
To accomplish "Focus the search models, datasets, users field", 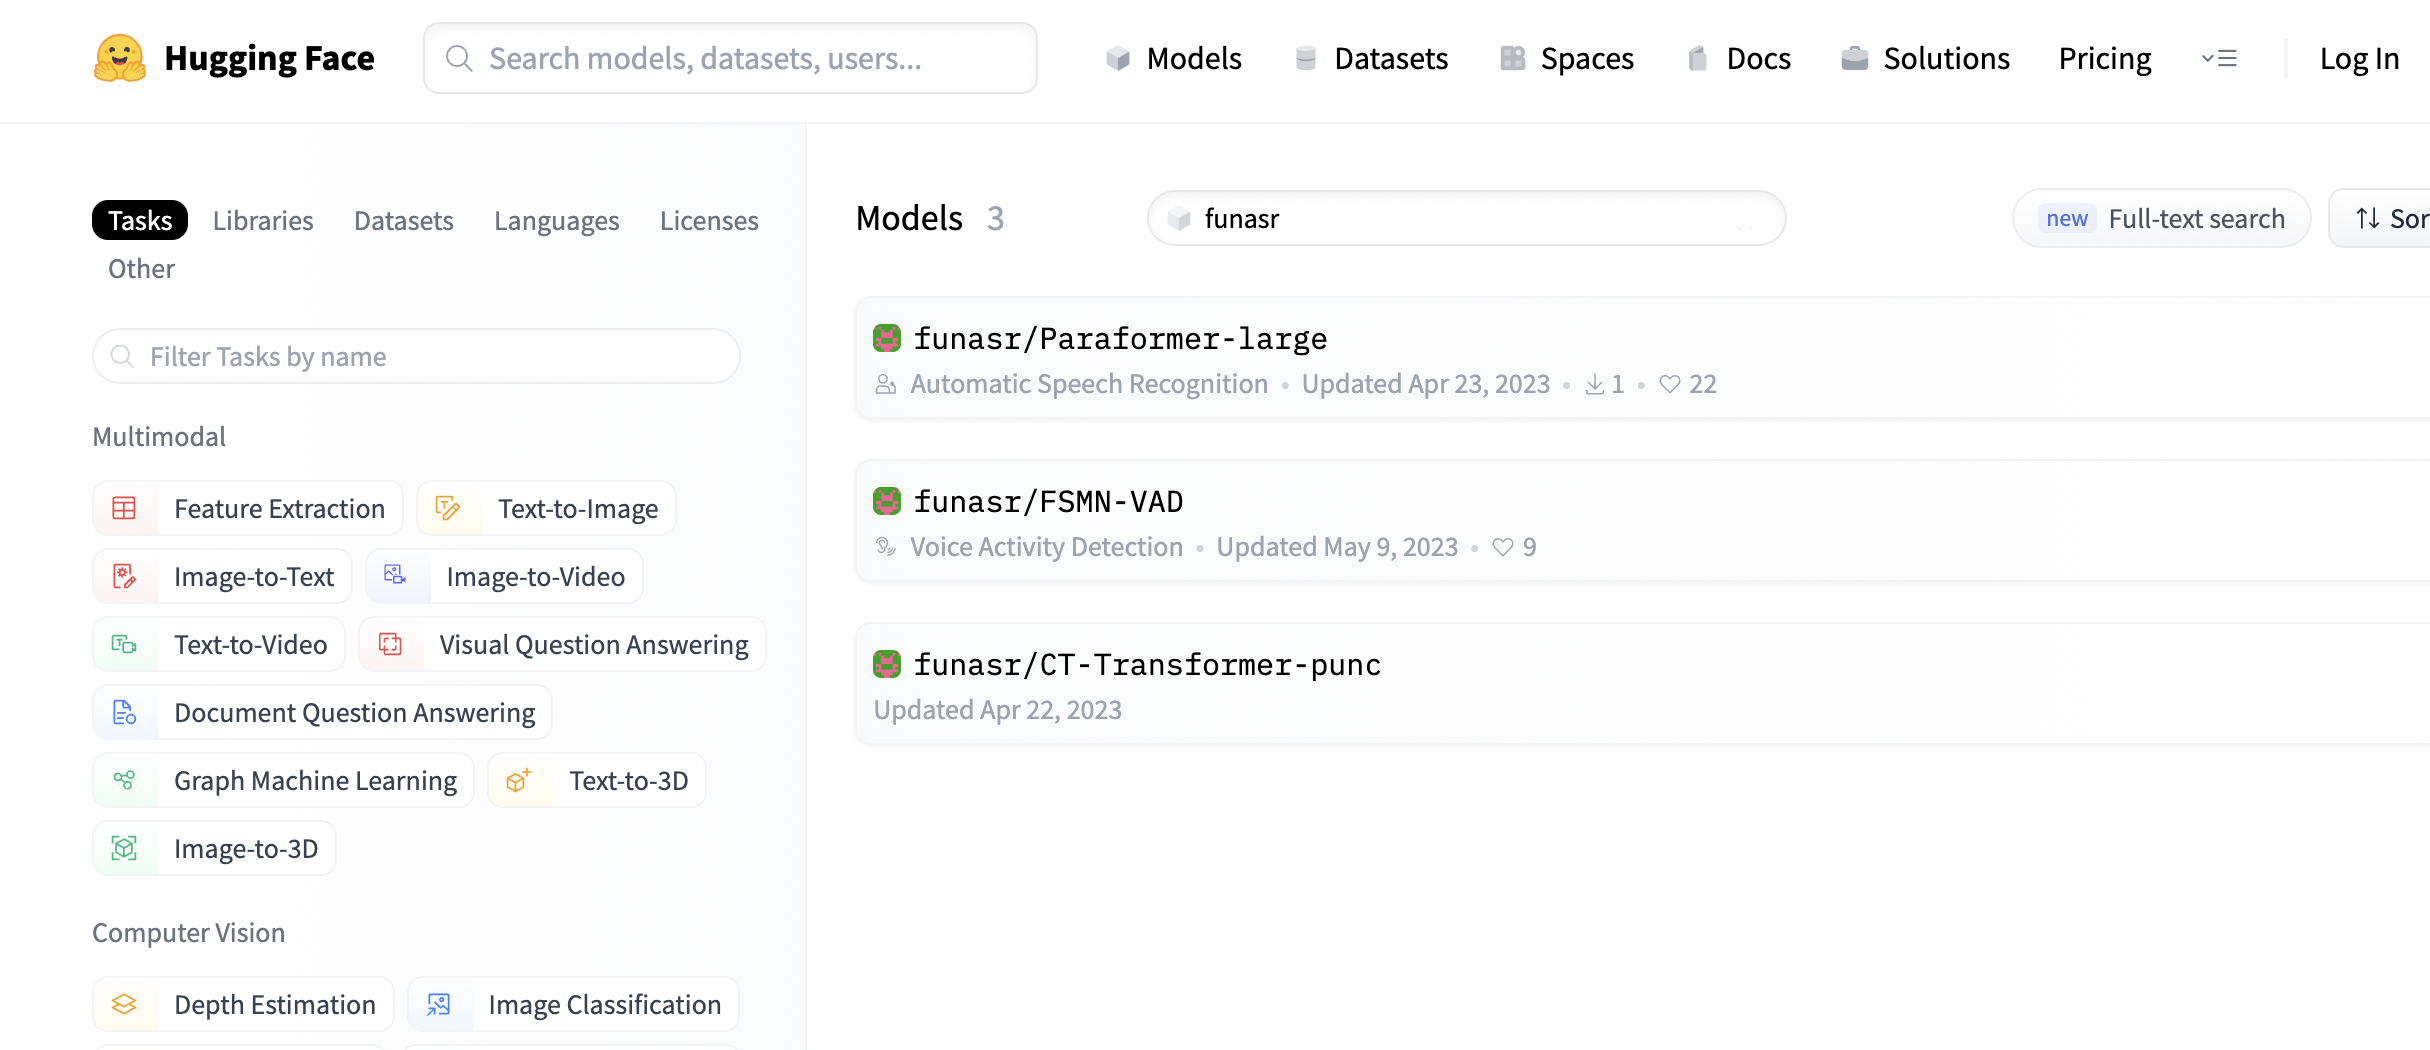I will pyautogui.click(x=730, y=58).
